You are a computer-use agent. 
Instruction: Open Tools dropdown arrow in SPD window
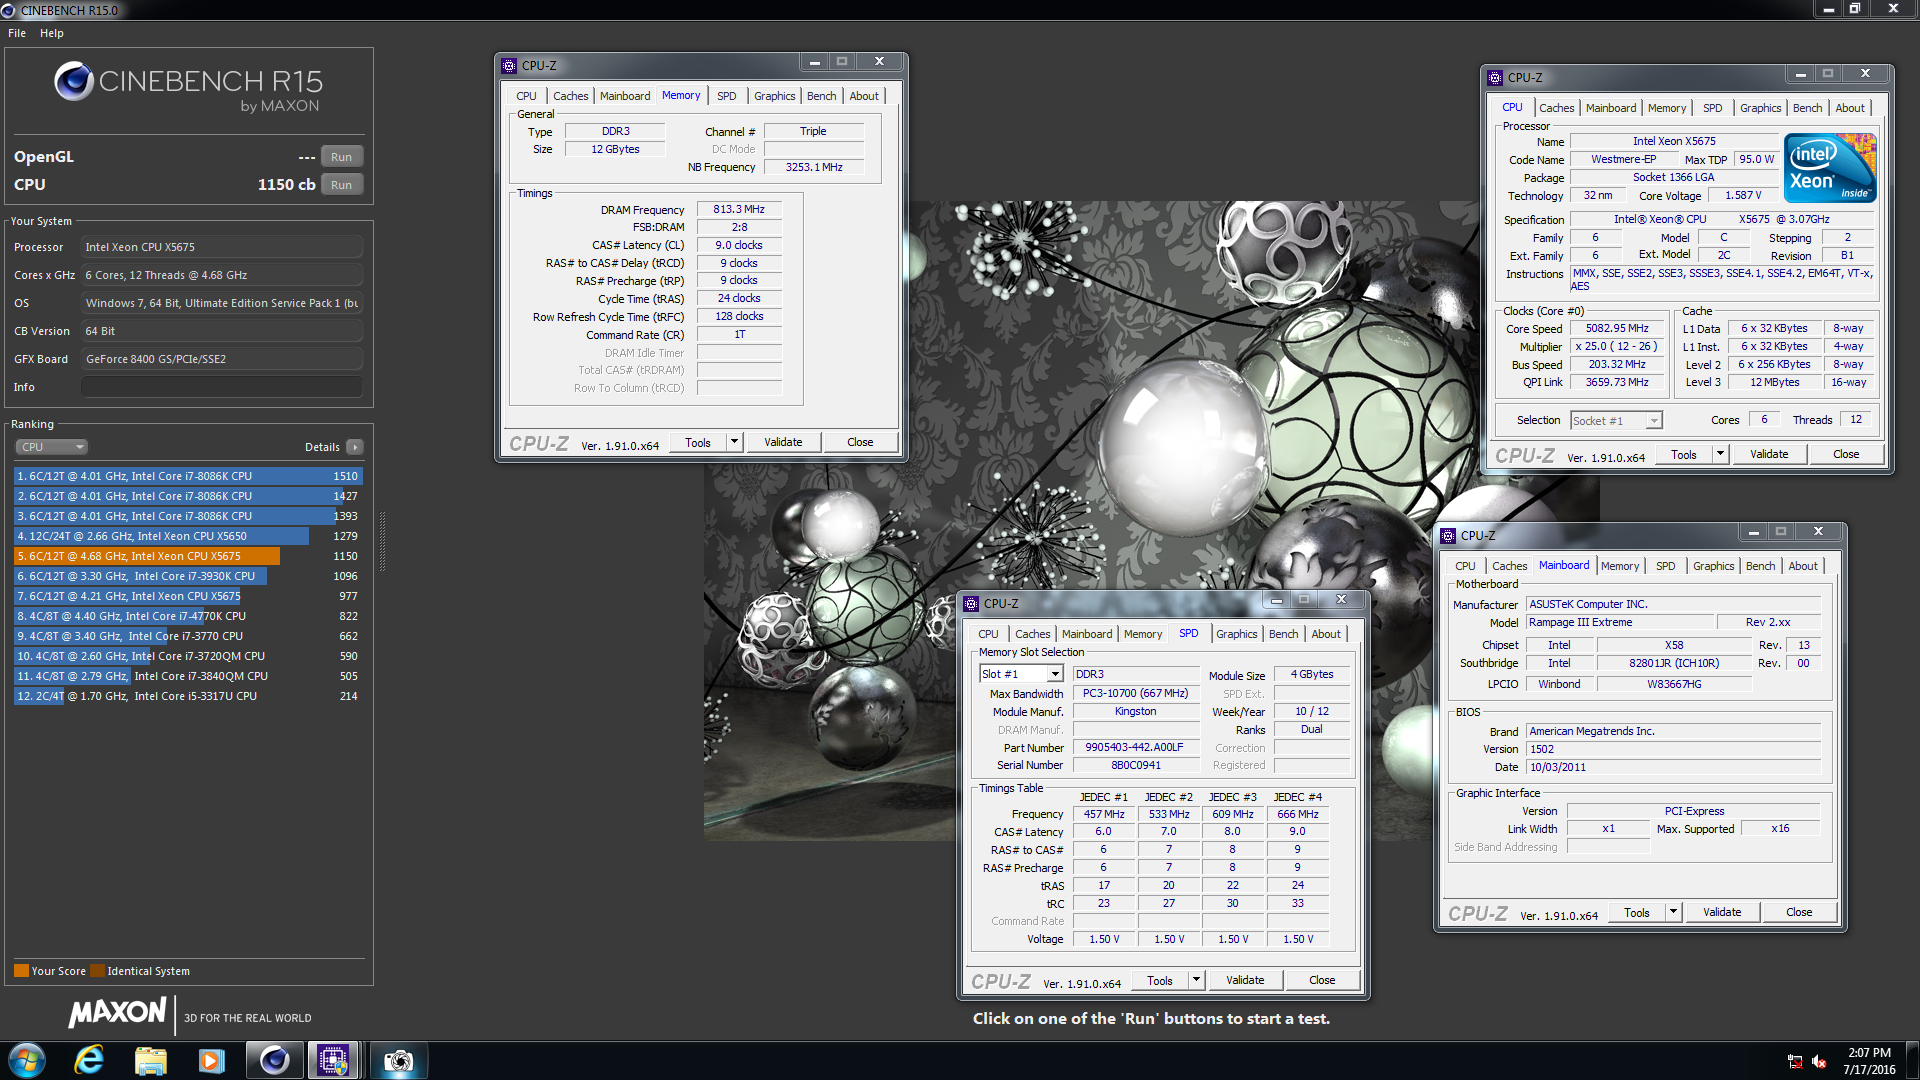click(x=1196, y=980)
